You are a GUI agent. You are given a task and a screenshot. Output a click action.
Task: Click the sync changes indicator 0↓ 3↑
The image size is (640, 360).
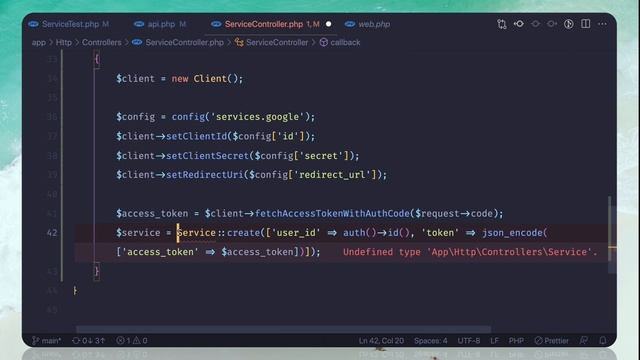click(89, 340)
